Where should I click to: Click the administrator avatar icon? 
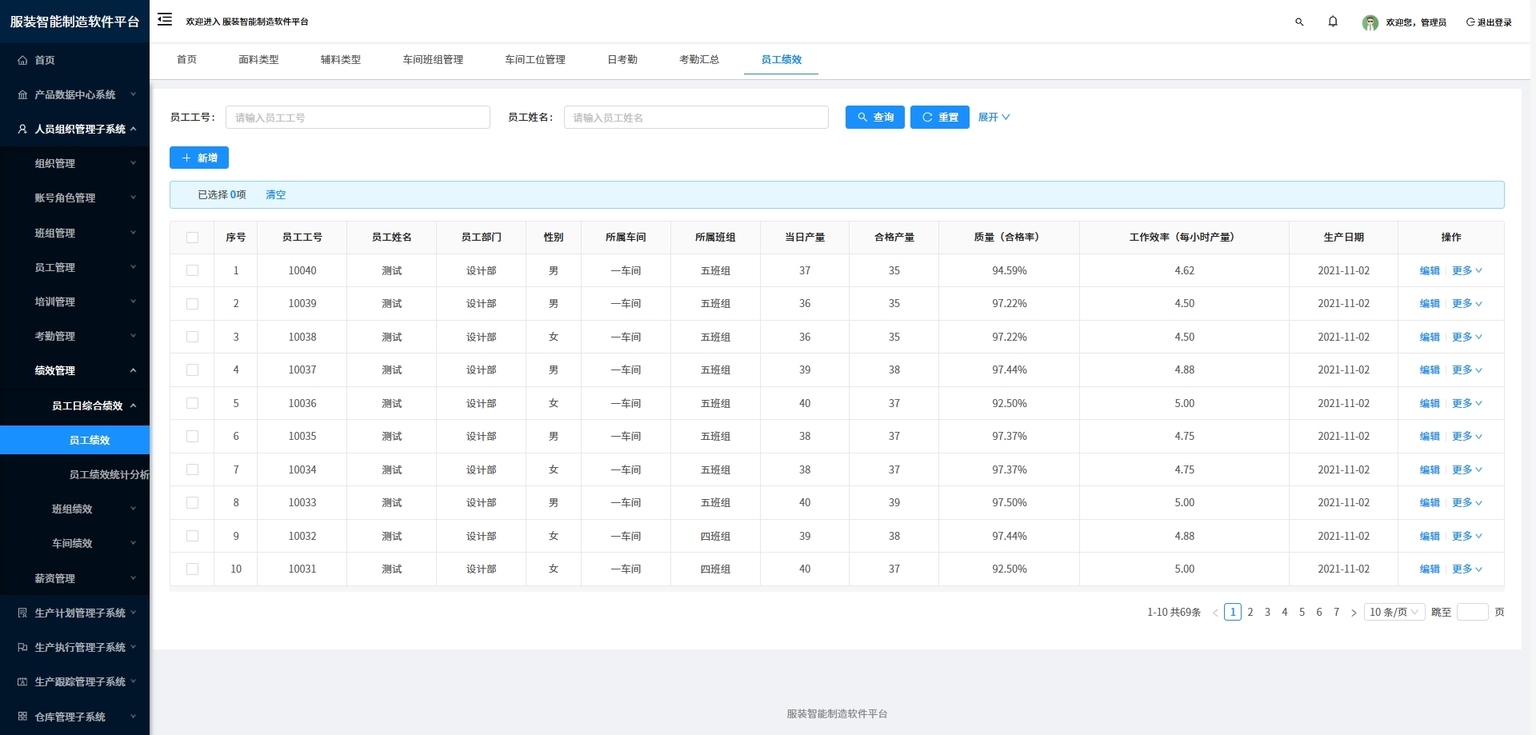pyautogui.click(x=1370, y=22)
